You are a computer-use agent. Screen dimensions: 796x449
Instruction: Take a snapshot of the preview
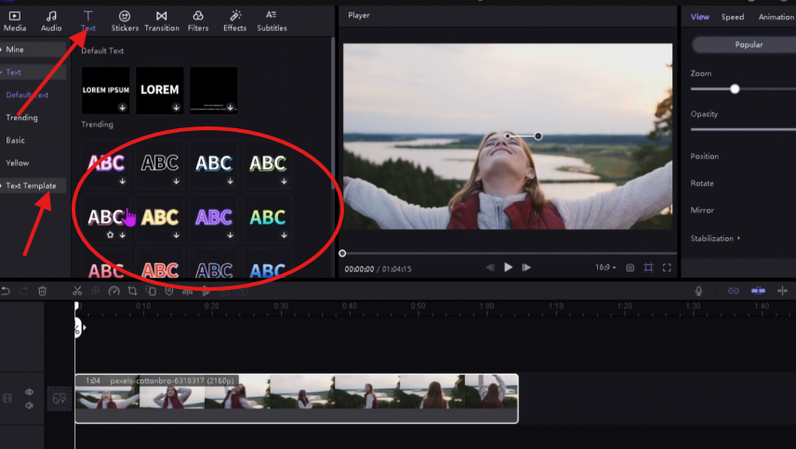630,268
